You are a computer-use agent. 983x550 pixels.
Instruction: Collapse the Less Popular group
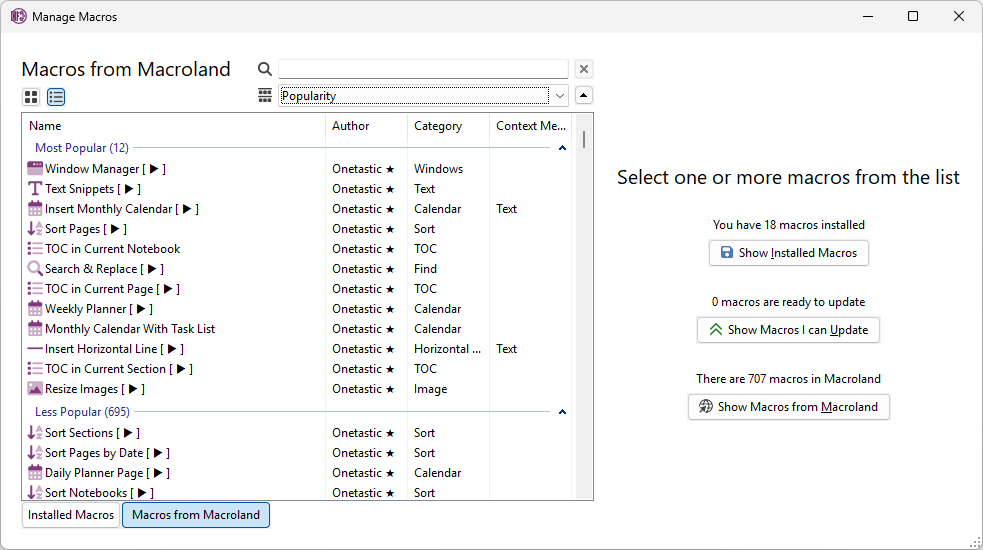562,412
